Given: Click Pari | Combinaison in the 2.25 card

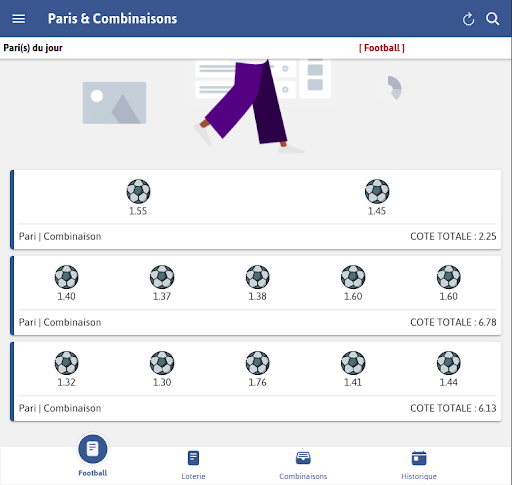Looking at the screenshot, I should tap(60, 236).
